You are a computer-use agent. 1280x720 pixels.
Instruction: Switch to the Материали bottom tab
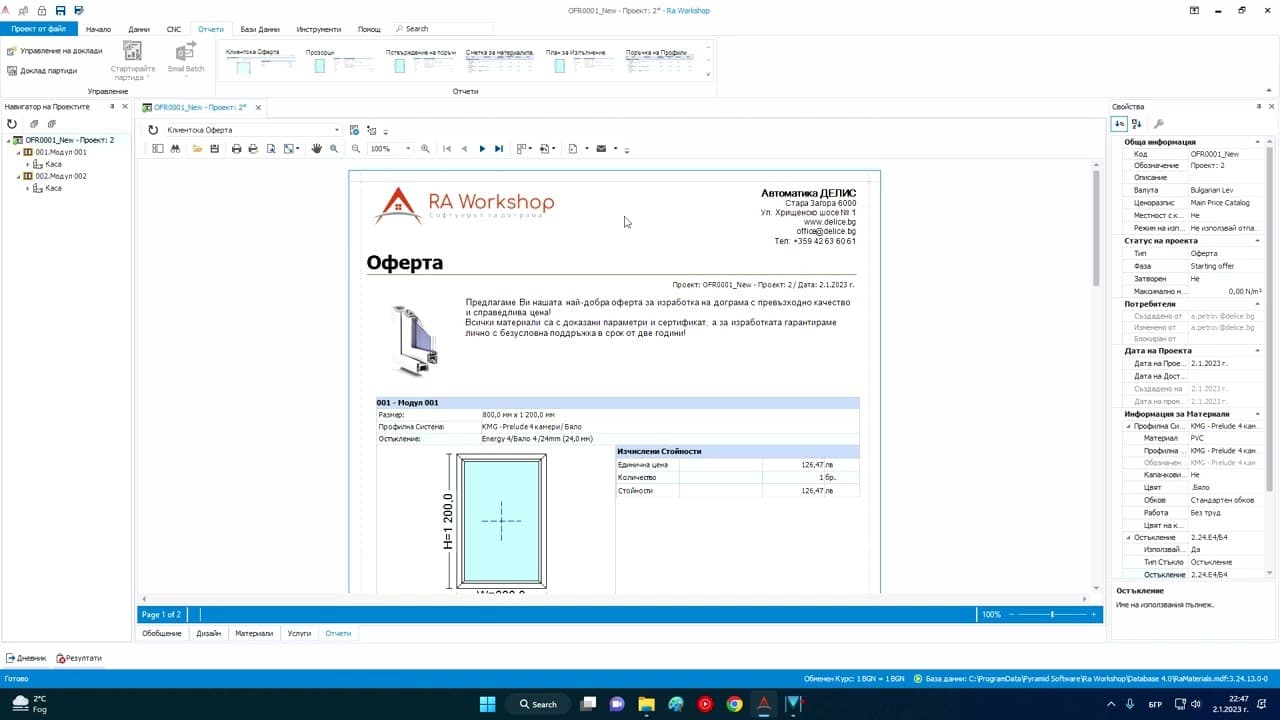point(254,633)
